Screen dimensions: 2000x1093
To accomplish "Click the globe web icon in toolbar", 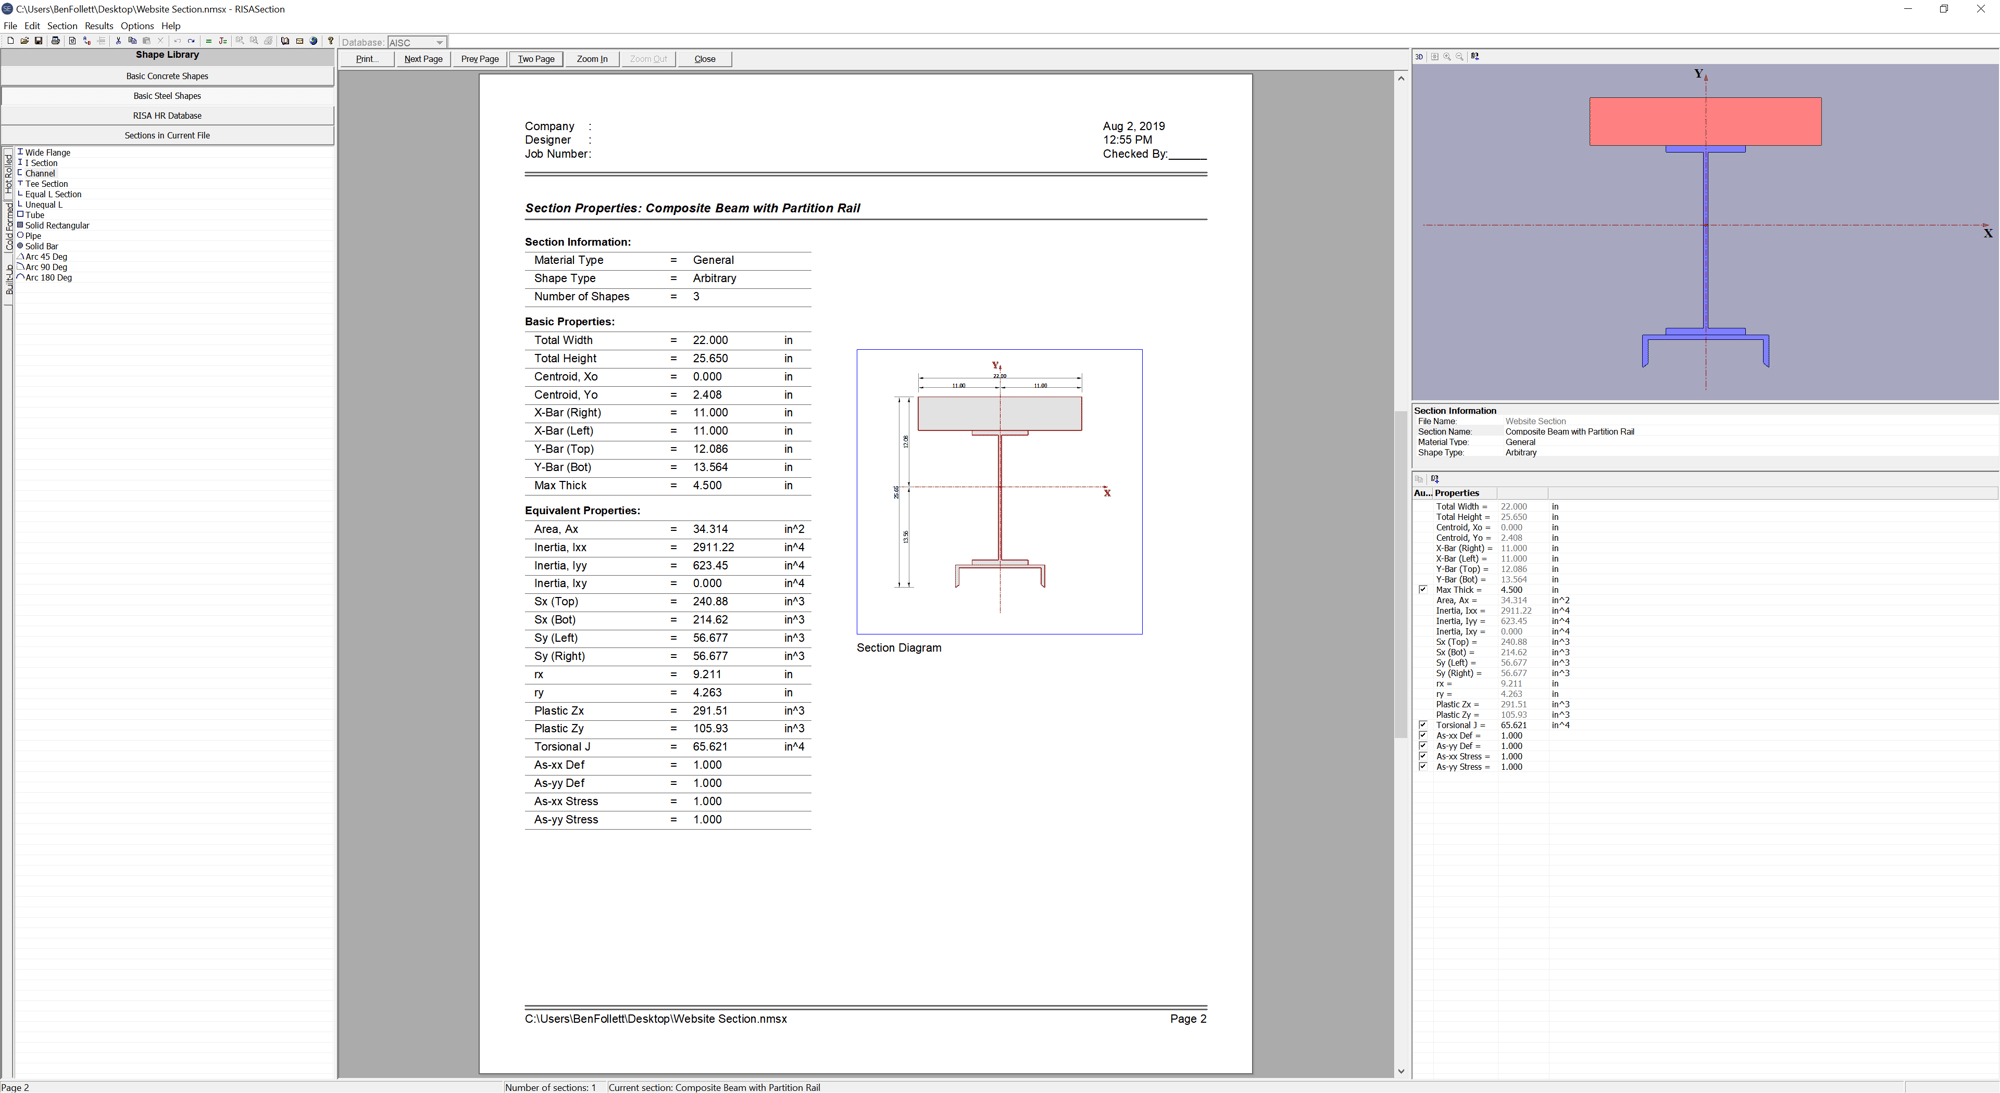I will 313,41.
